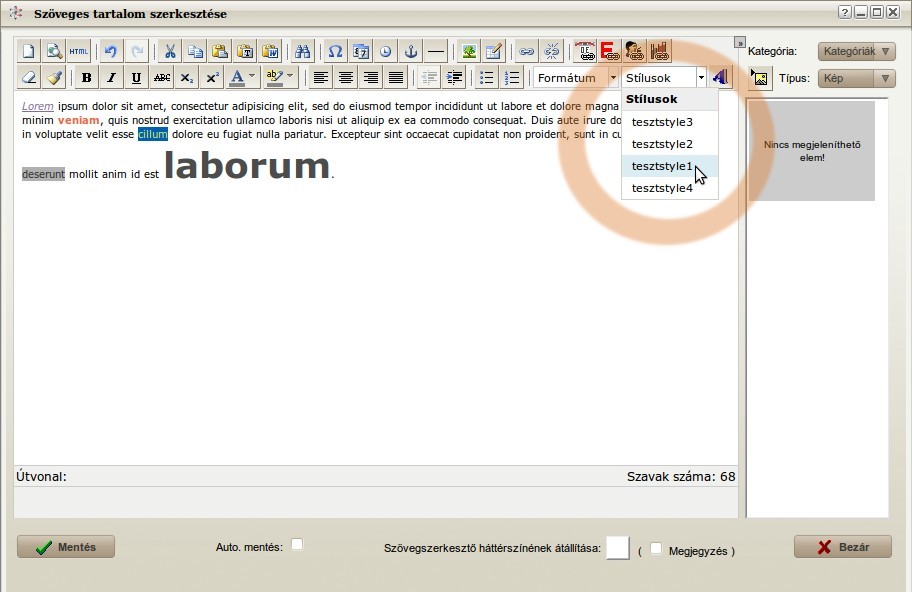Screen dimensions: 912x592
Task: Click the Bezár close button
Action: [x=842, y=547]
